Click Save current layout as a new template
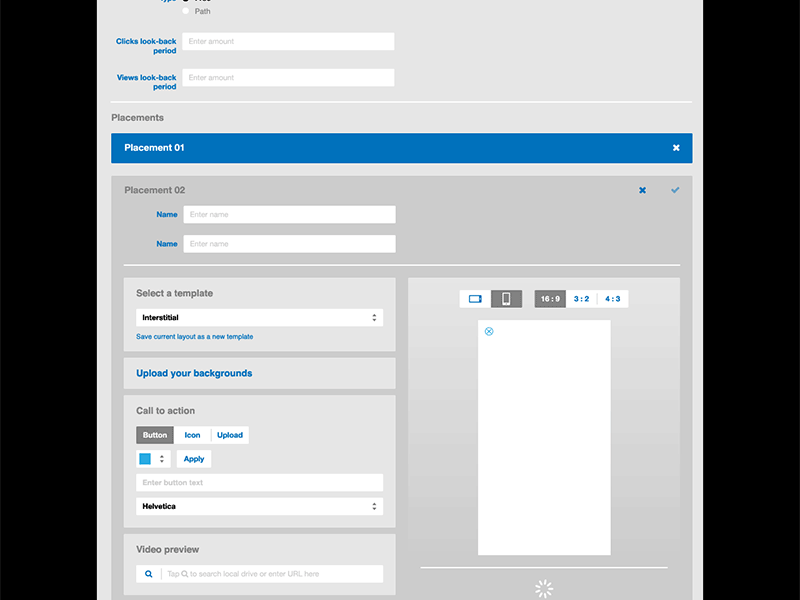800x600 pixels. (194, 337)
